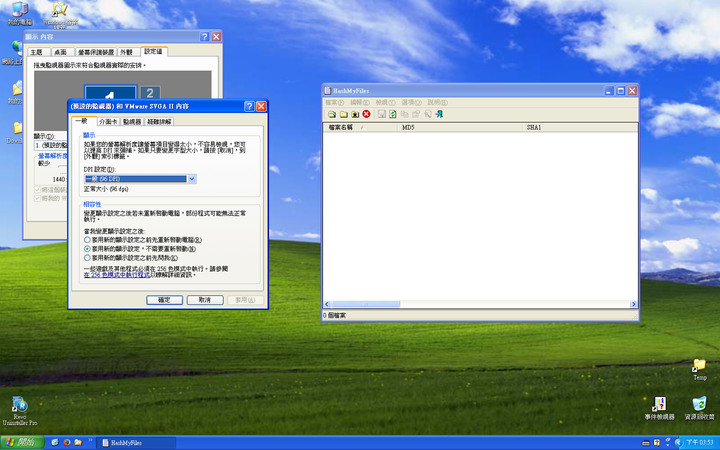Image resolution: width=720 pixels, height=450 pixels.
Task: Click the Save icon in HashMyFiles toolbar
Action: [381, 114]
